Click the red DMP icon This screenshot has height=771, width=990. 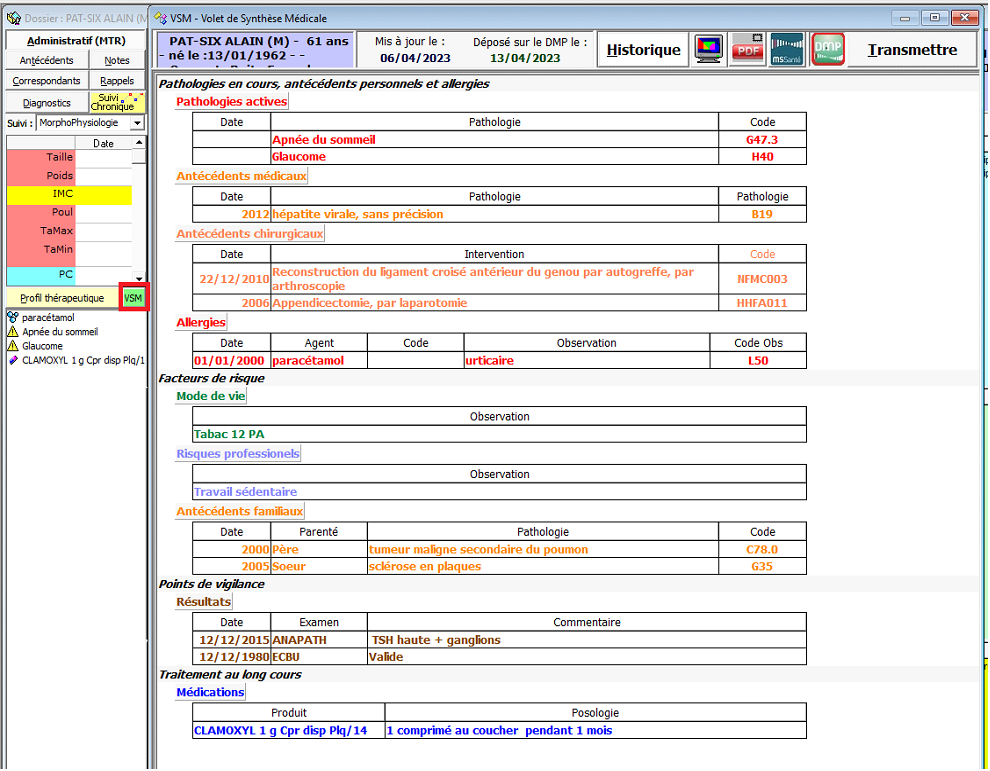coord(828,49)
